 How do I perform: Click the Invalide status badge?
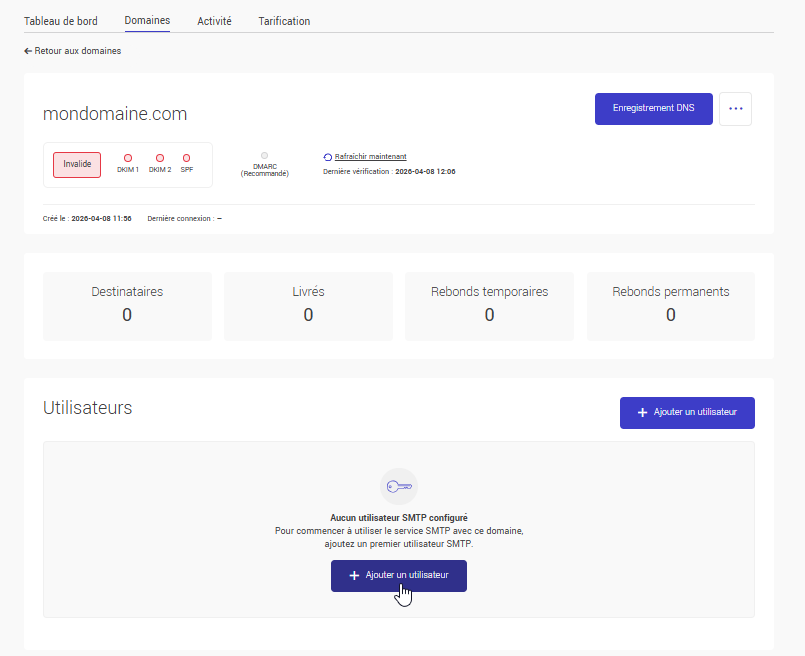(76, 164)
